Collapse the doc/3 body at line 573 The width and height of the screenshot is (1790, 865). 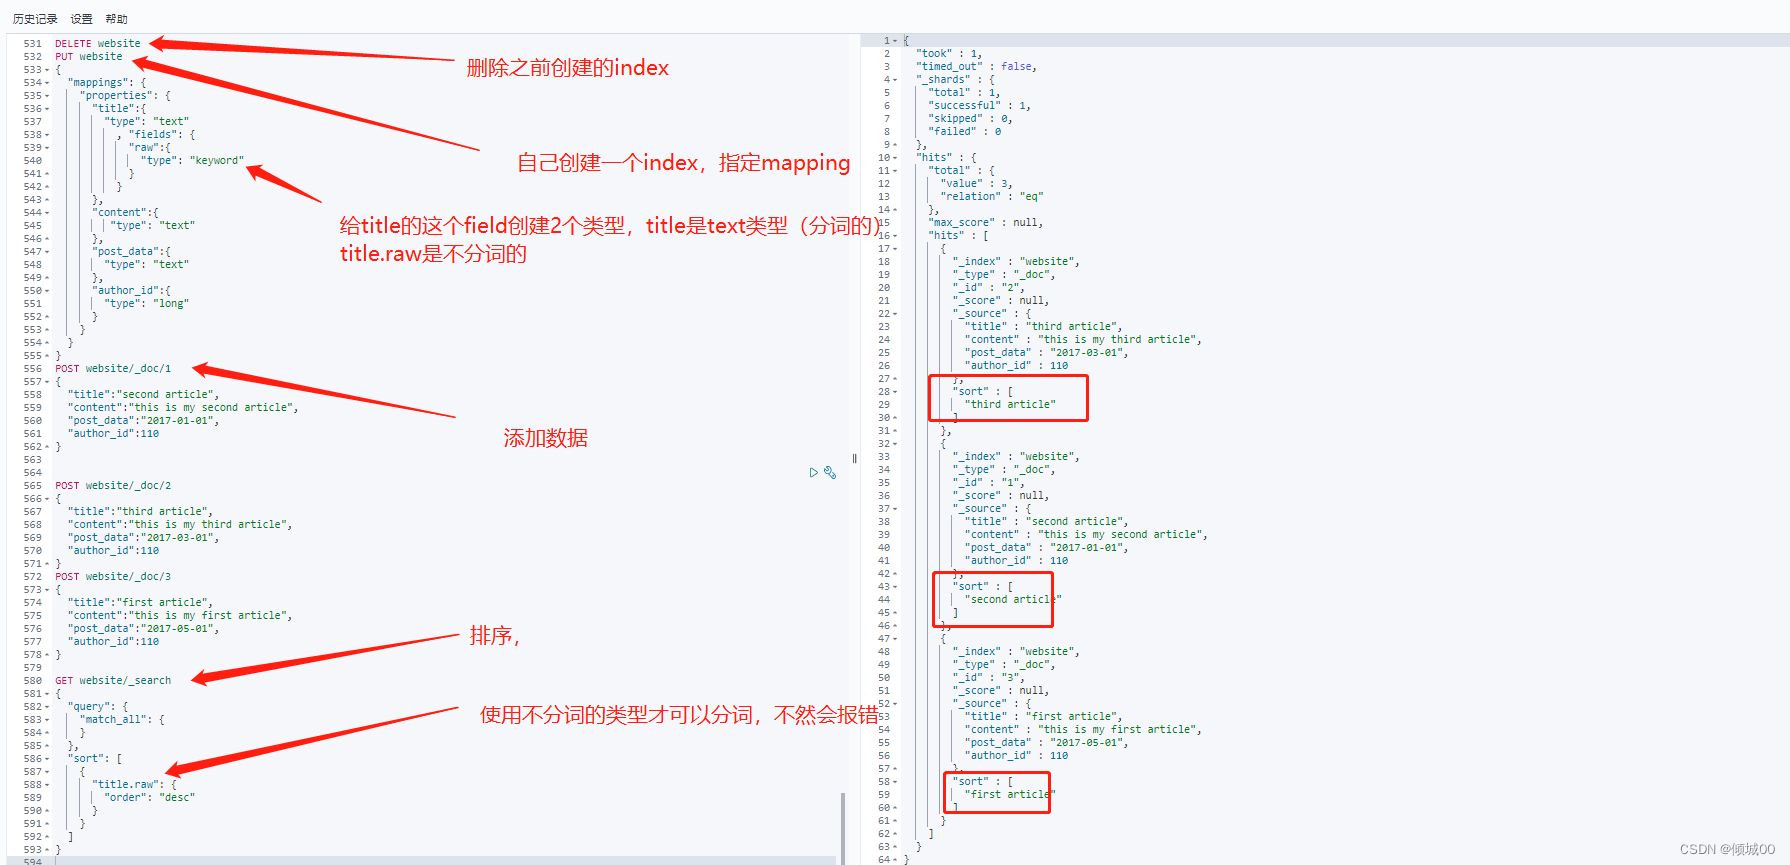48,590
